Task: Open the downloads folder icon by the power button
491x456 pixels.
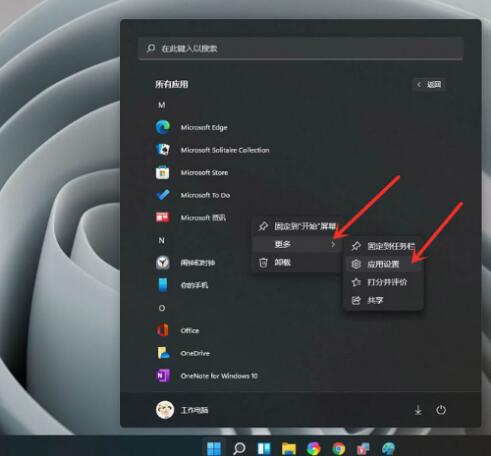Action: 418,410
